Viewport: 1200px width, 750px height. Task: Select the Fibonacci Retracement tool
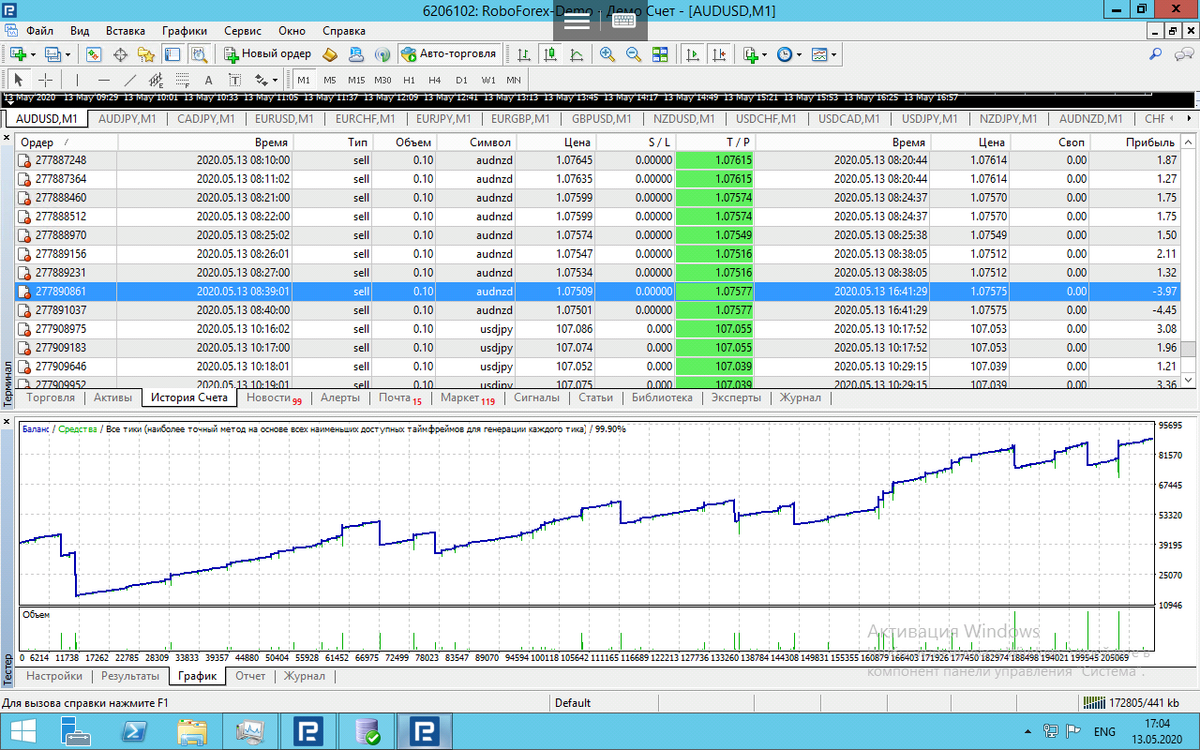[182, 80]
